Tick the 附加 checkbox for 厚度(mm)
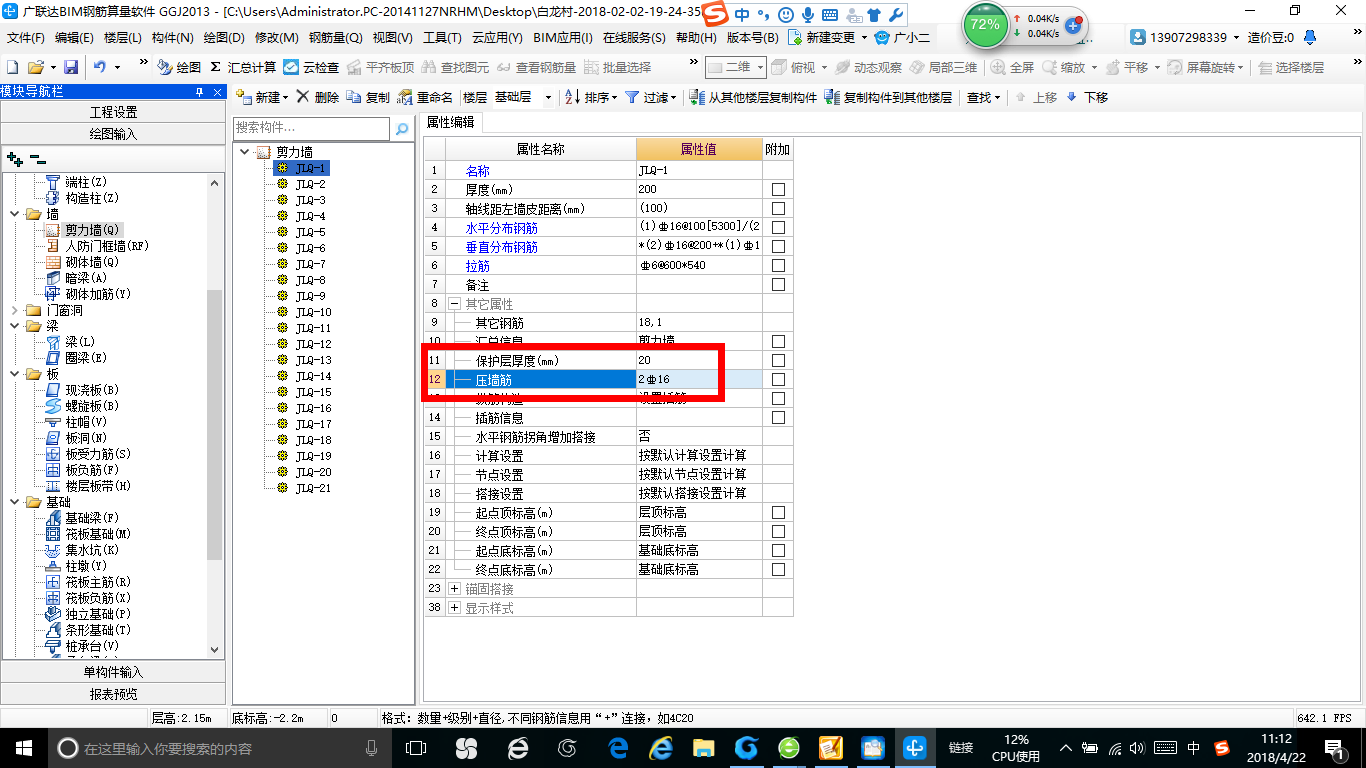The width and height of the screenshot is (1366, 768). pyautogui.click(x=778, y=189)
